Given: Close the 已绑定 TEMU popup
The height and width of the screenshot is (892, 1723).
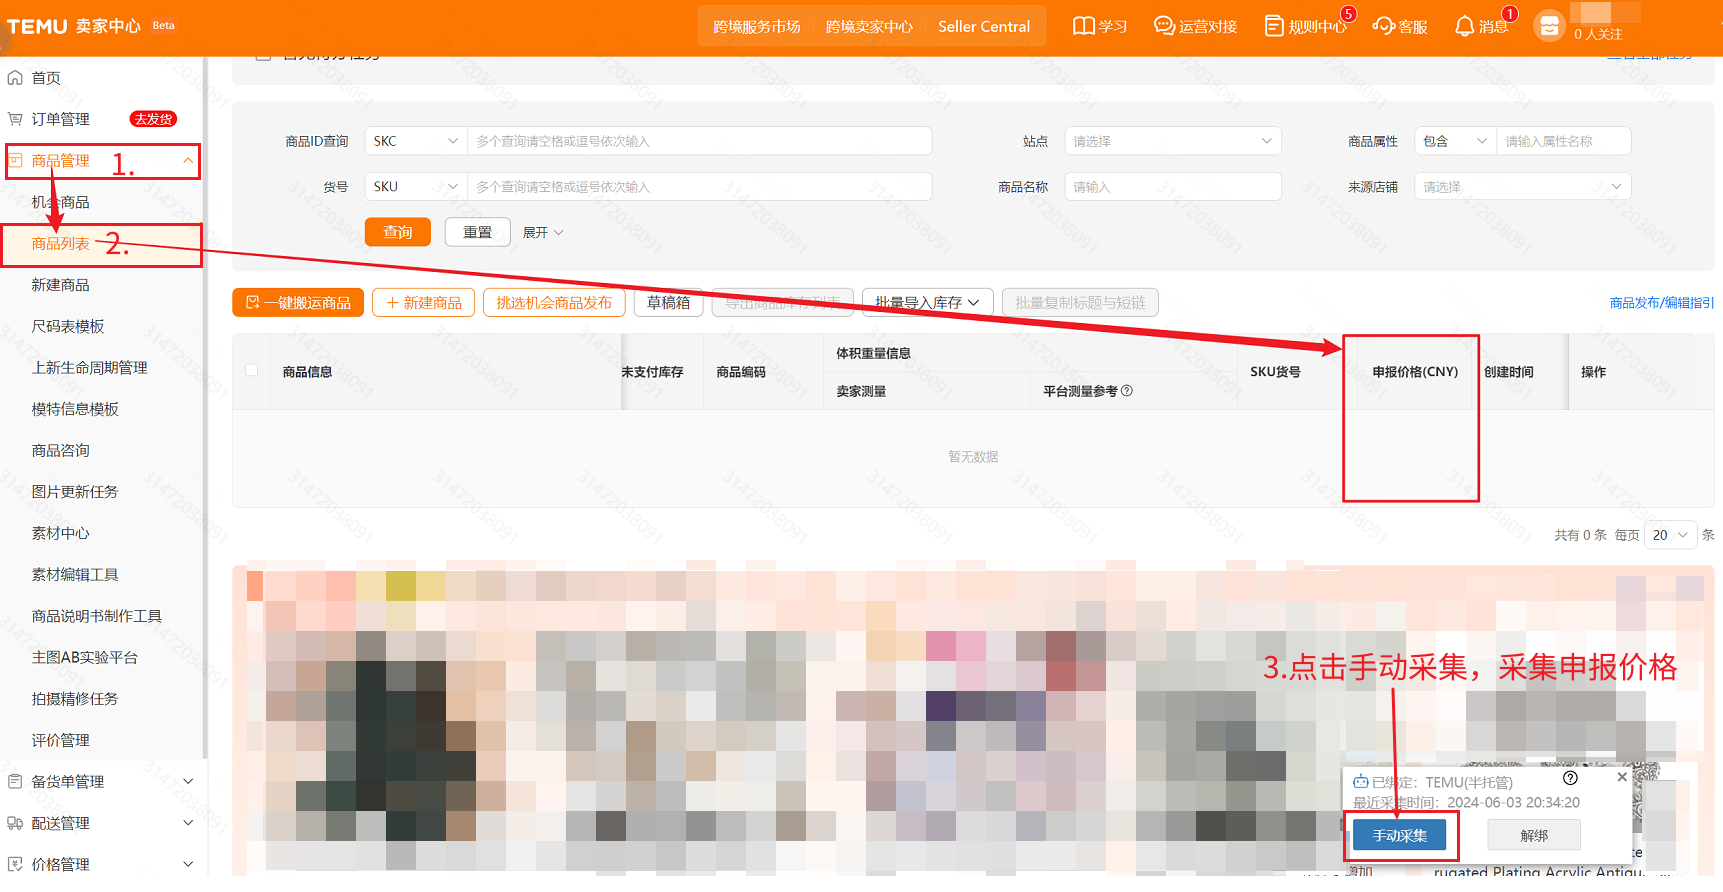Looking at the screenshot, I should 1622,777.
